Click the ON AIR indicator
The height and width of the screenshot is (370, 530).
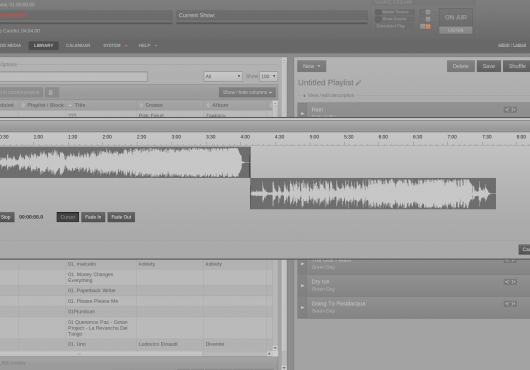[456, 18]
